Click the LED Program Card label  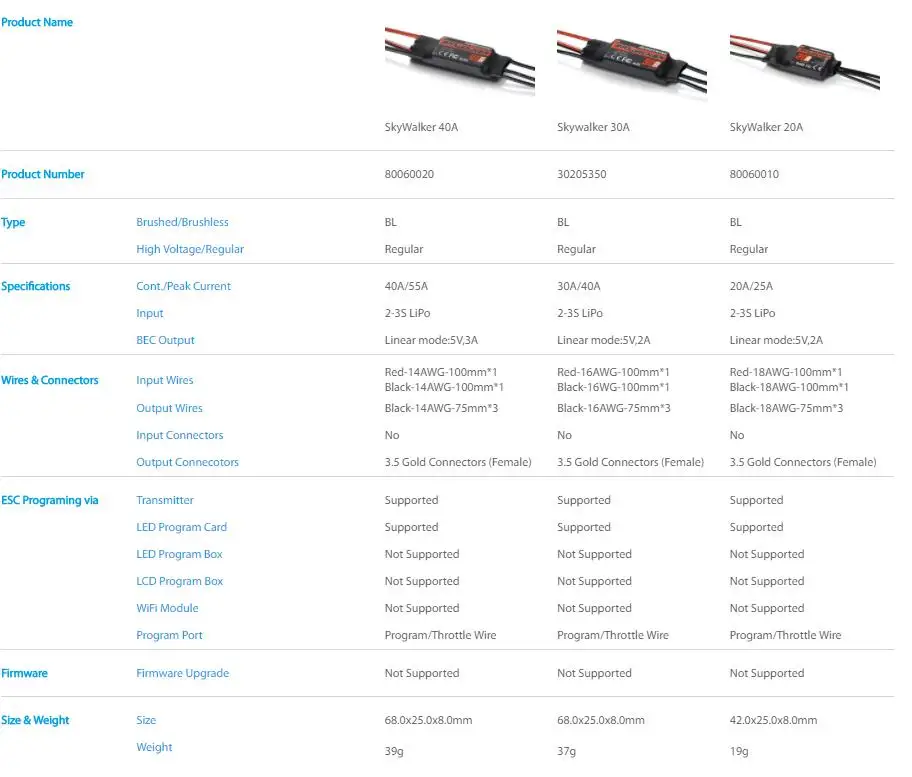(181, 527)
